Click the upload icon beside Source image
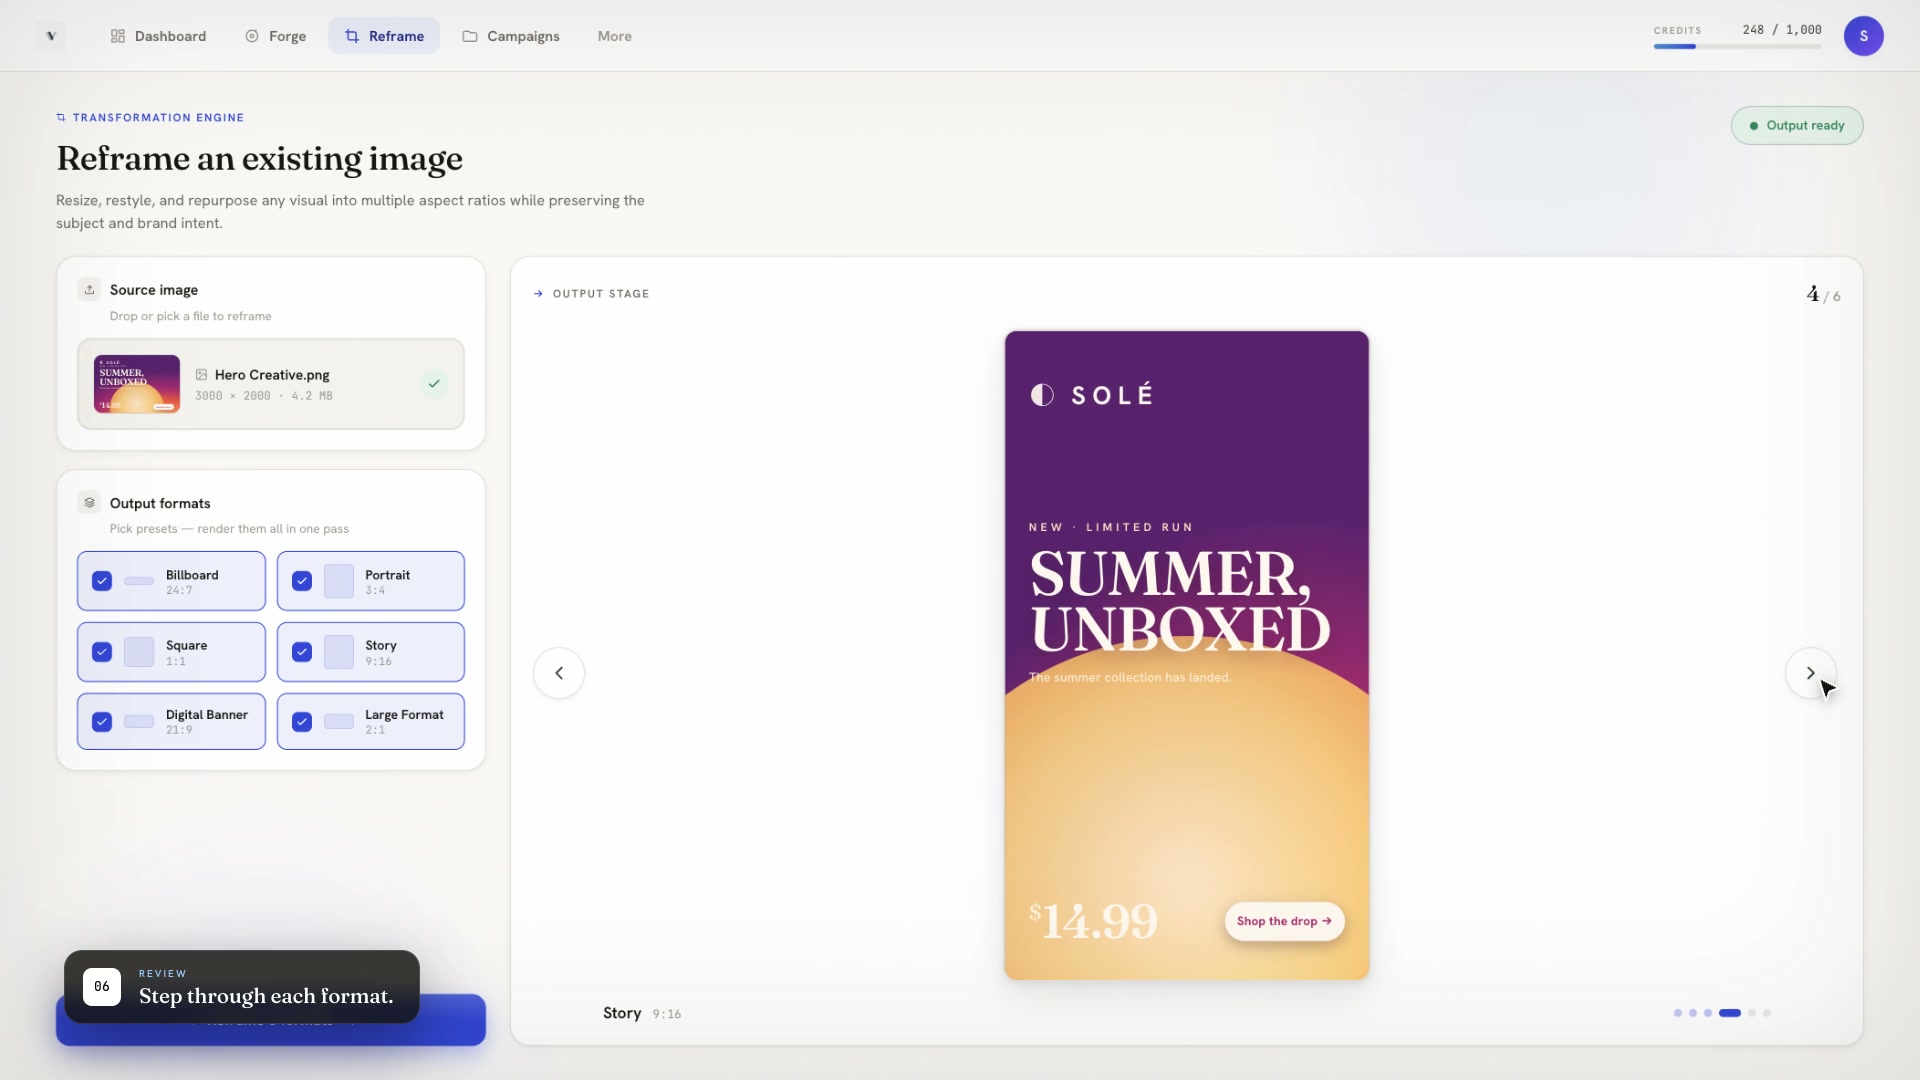This screenshot has height=1080, width=1920. pos(89,290)
